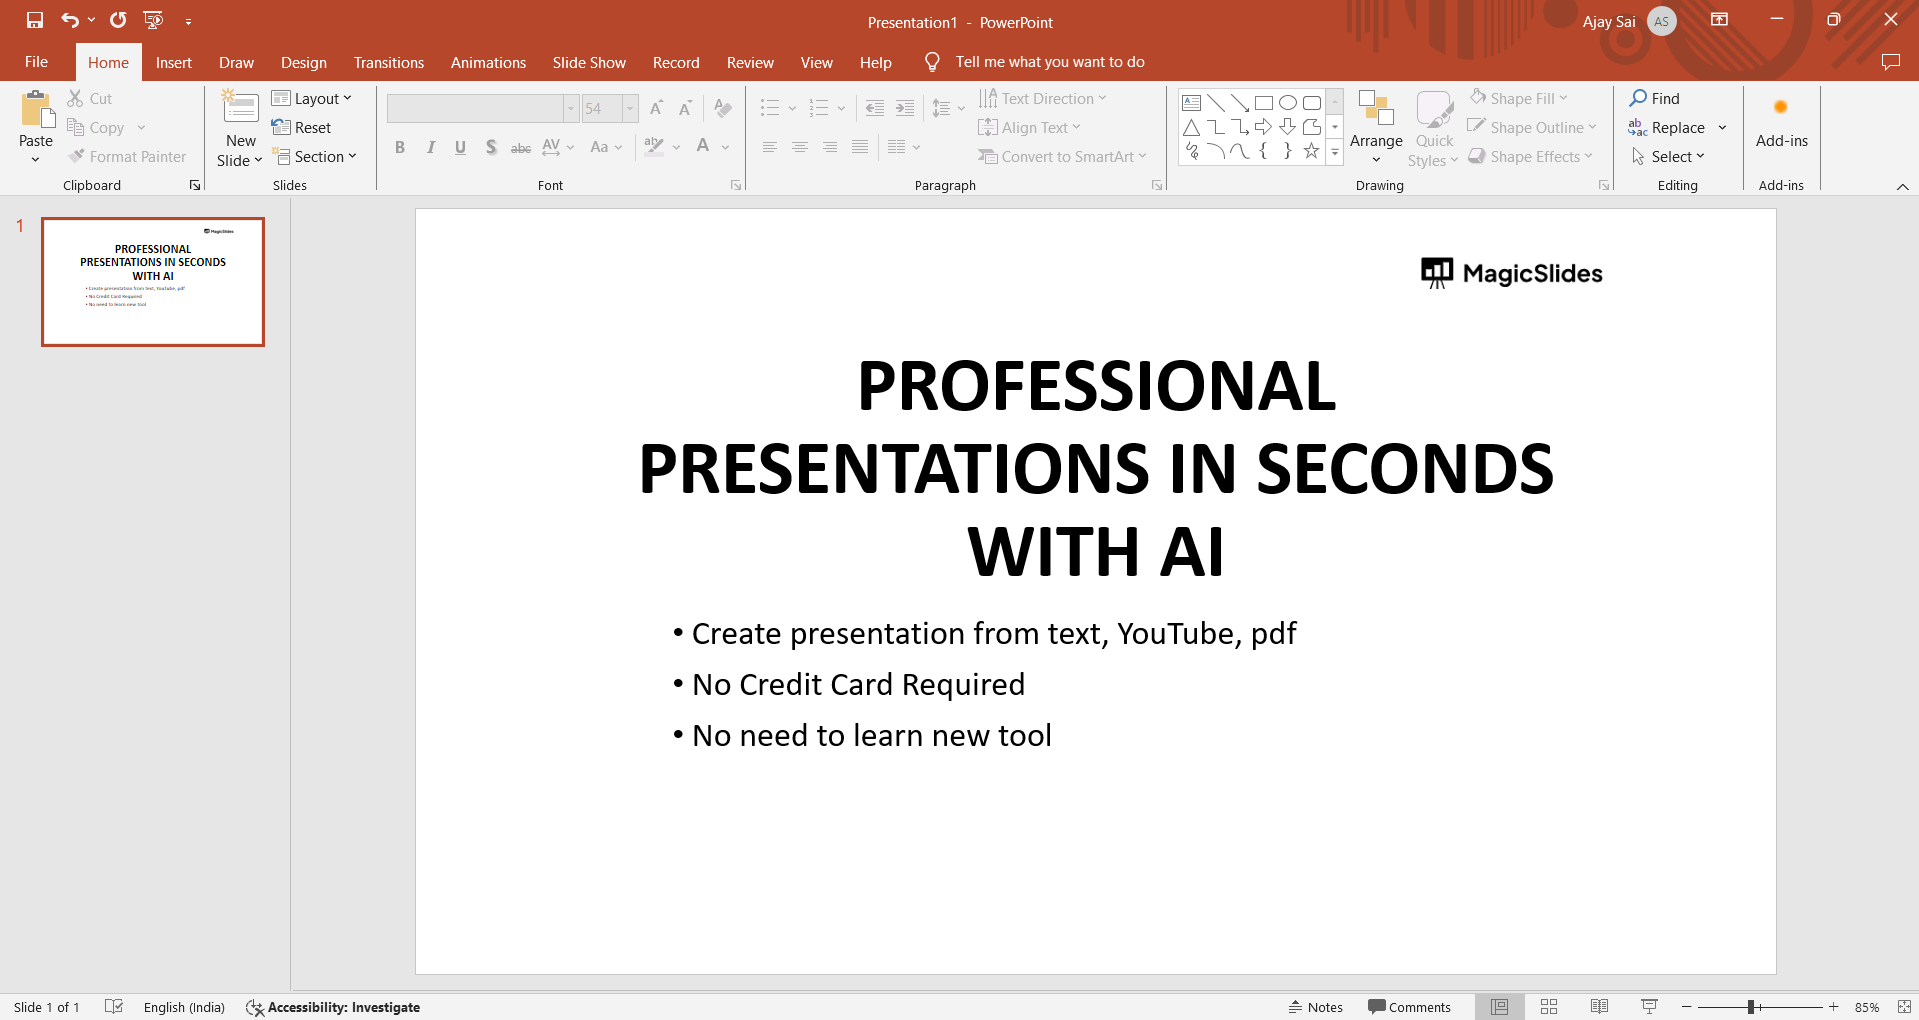The image size is (1919, 1020).
Task: Start slideshow from beginning via title bar icon
Action: (153, 20)
